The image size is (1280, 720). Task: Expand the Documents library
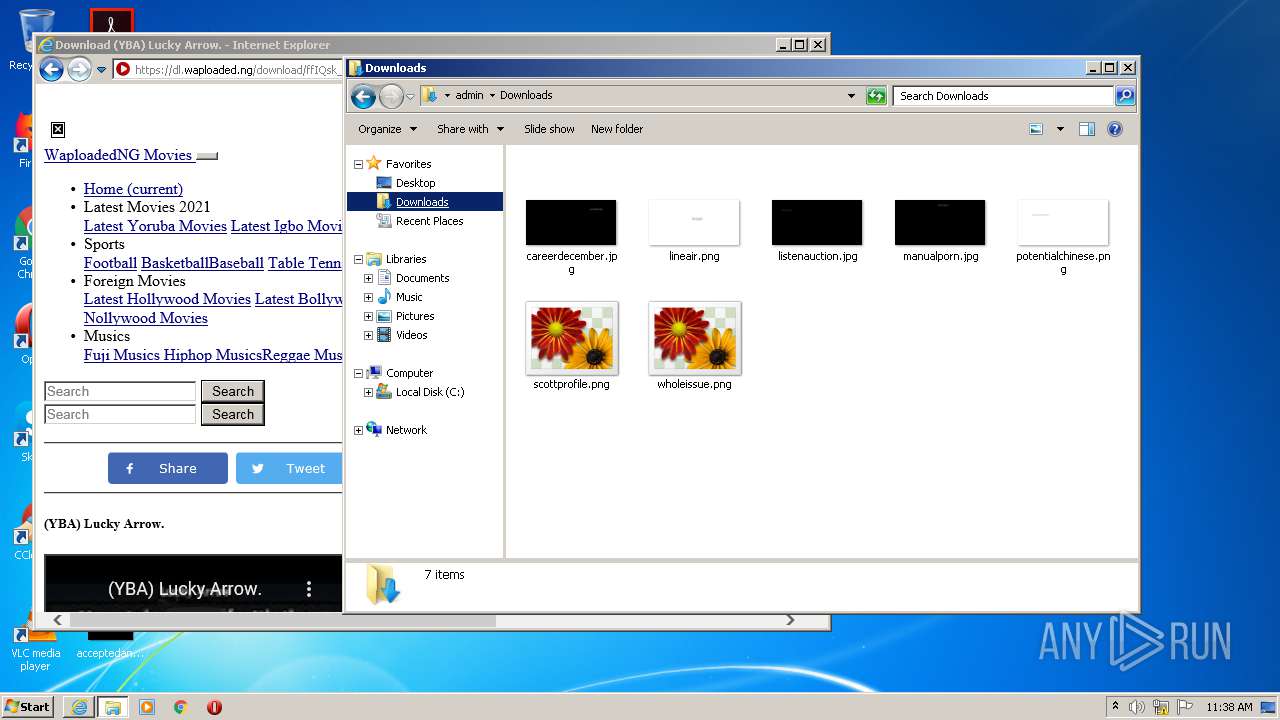[368, 278]
